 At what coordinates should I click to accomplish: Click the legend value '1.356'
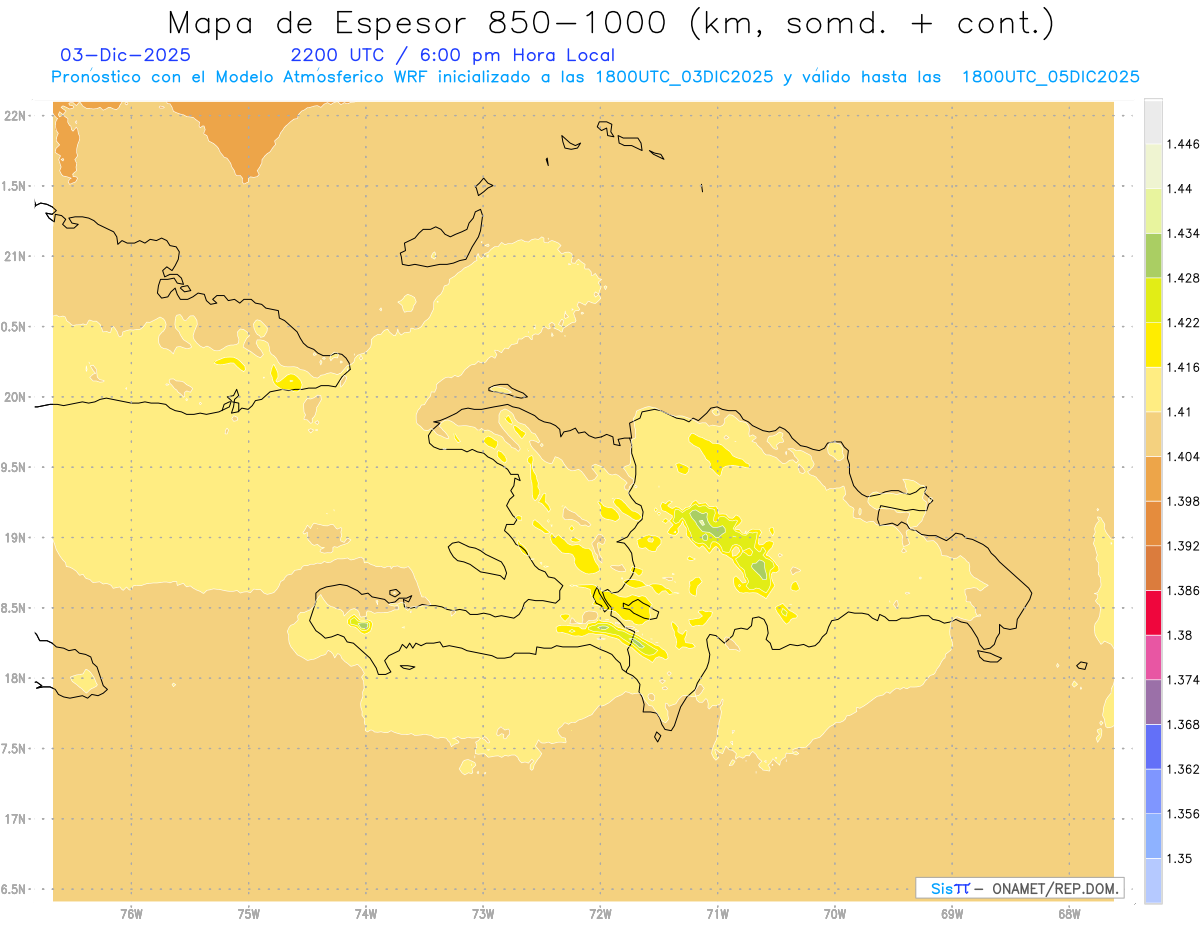coord(1184,814)
